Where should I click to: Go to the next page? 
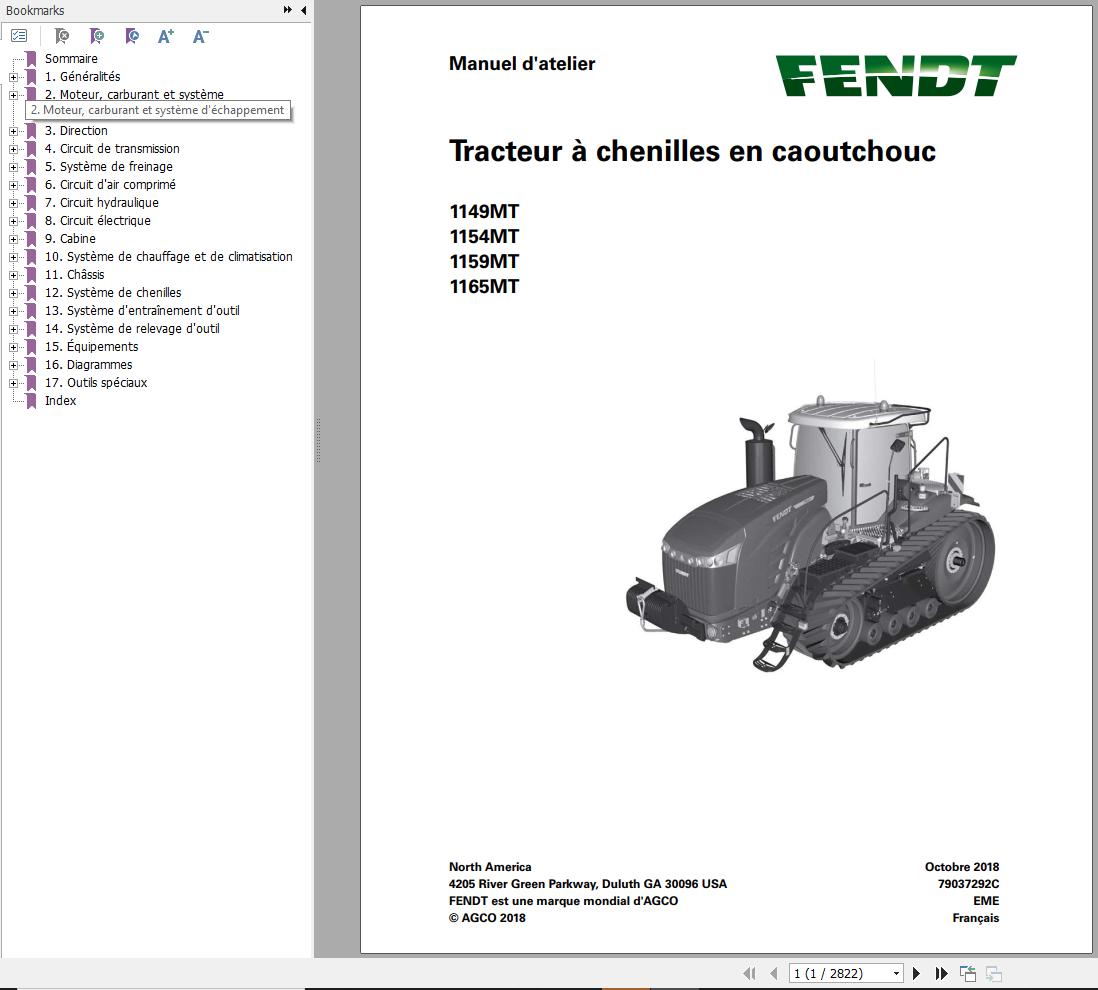[916, 973]
